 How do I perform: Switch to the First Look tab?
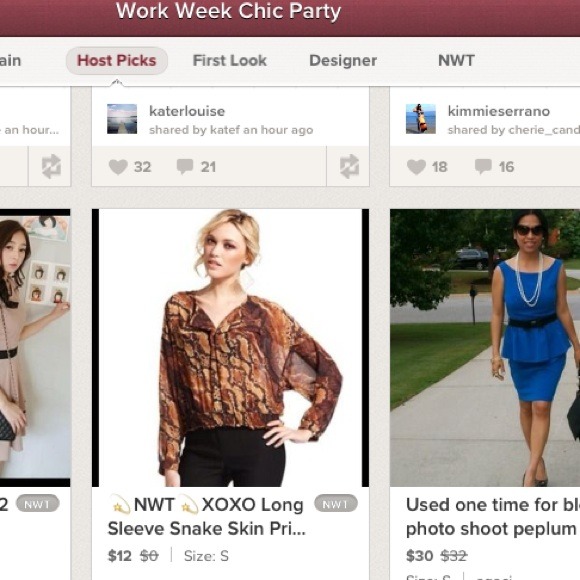coord(229,61)
